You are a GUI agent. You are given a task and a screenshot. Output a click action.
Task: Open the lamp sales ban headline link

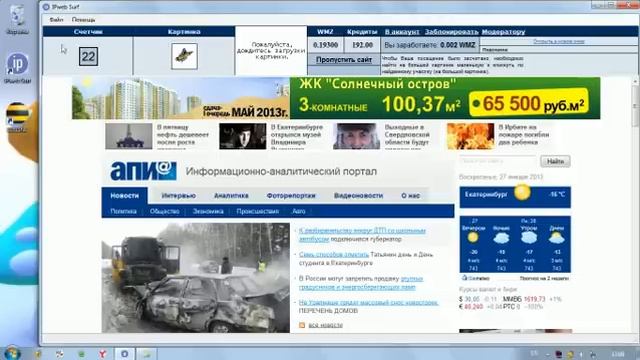[x=361, y=283]
